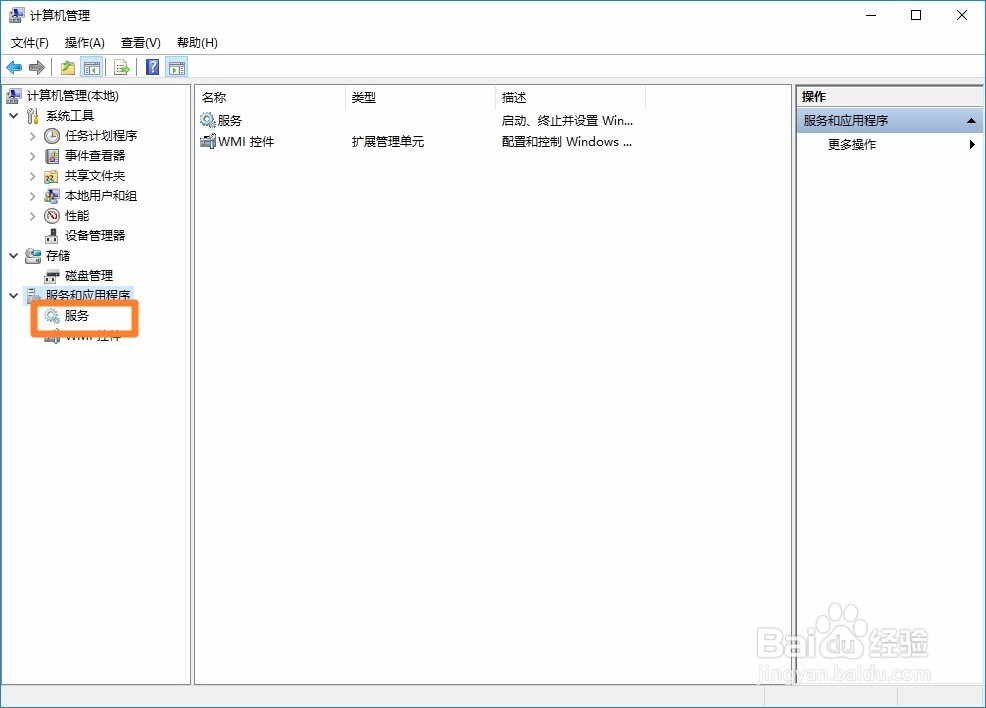Toggle the action pane visibility toolbar icon

(x=177, y=66)
